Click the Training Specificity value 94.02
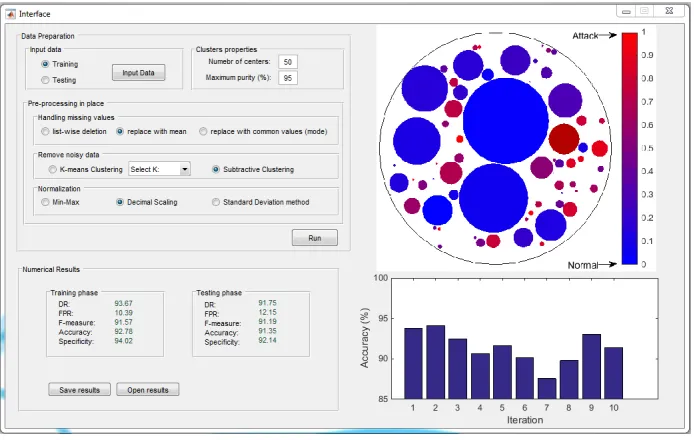The width and height of the screenshot is (694, 440). pyautogui.click(x=123, y=340)
